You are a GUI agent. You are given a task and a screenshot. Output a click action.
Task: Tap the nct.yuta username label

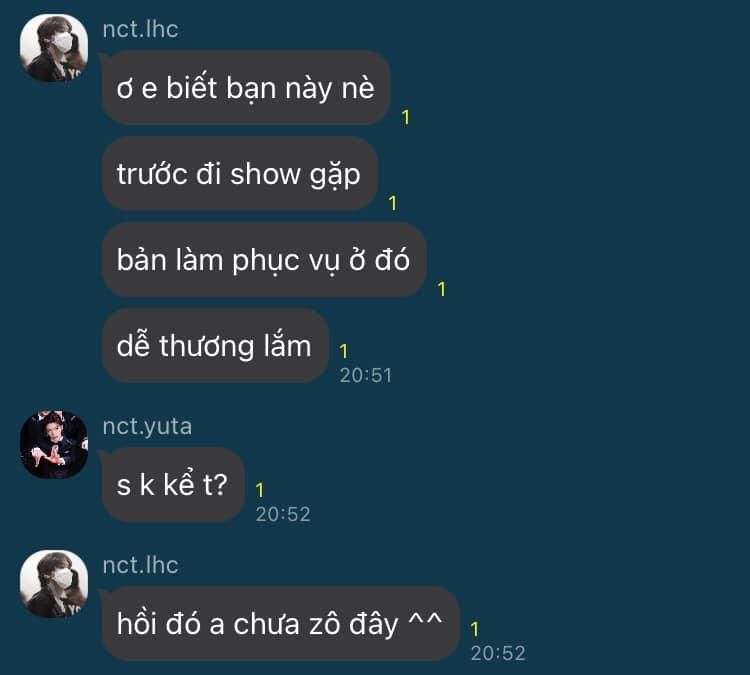coord(147,426)
